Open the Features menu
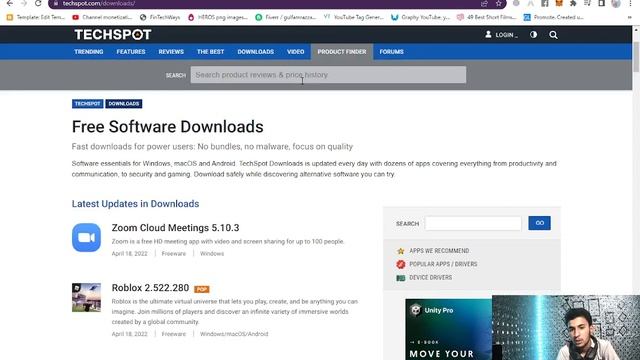This screenshot has width=640, height=360. point(131,52)
